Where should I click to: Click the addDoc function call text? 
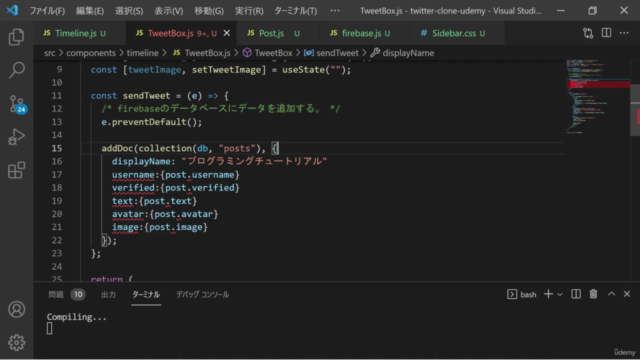coord(117,148)
